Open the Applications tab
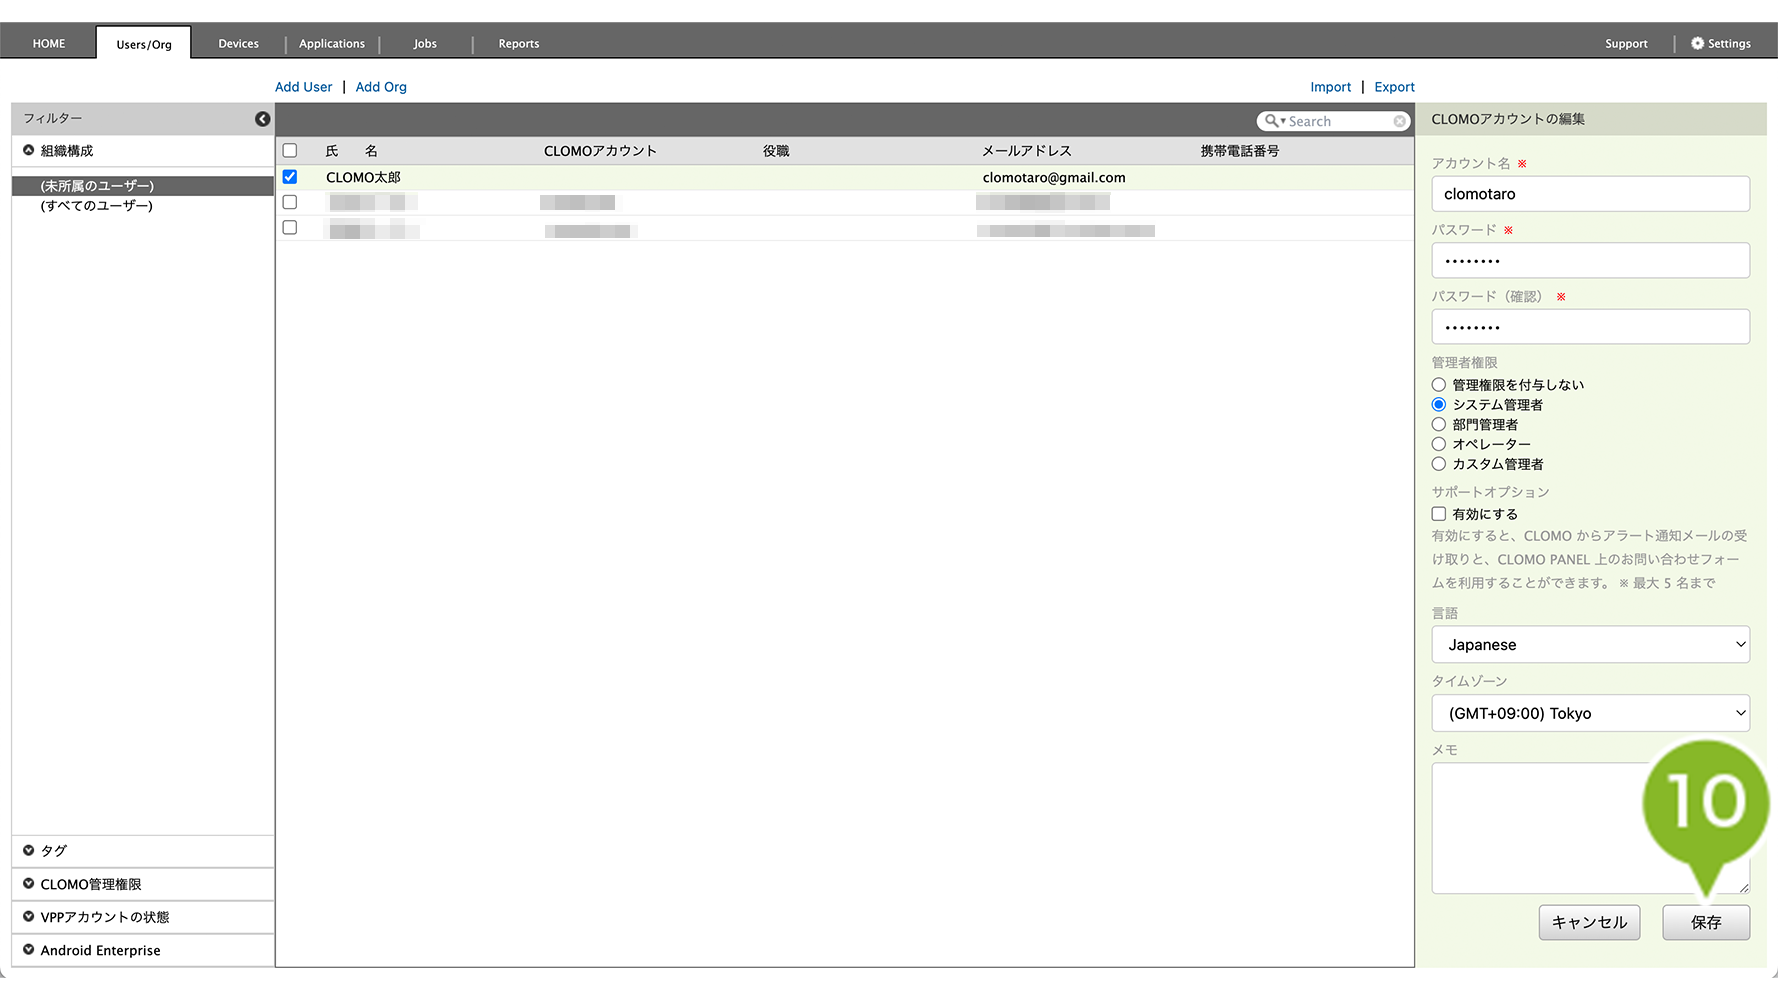Viewport: 1778px width, 1000px height. [332, 43]
